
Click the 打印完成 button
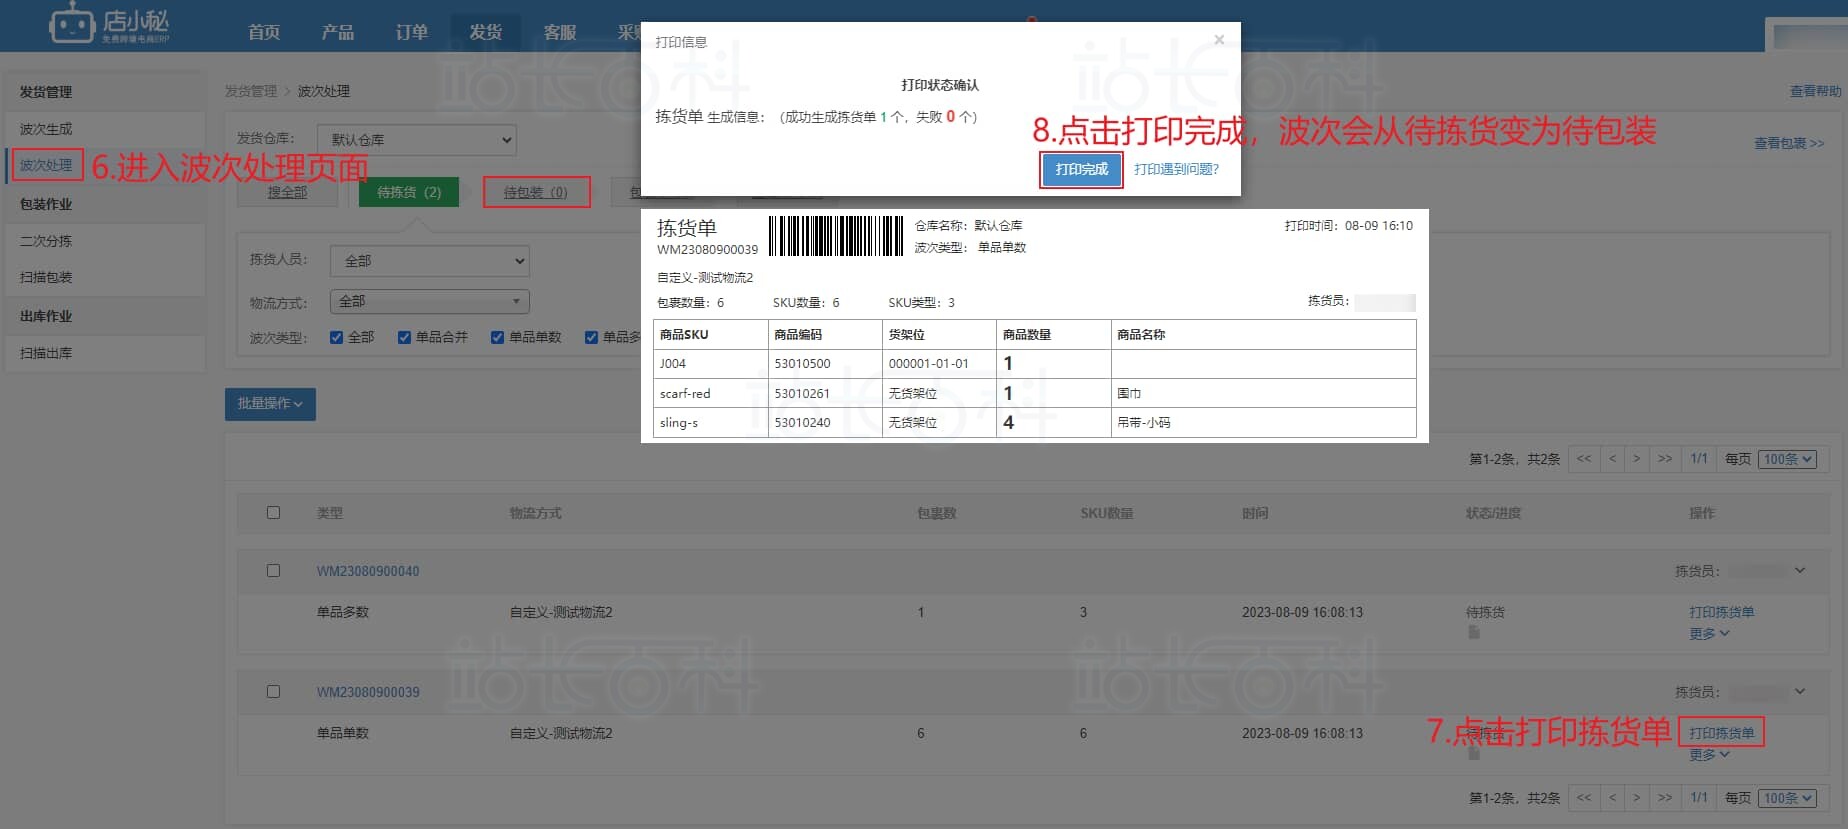click(1081, 169)
